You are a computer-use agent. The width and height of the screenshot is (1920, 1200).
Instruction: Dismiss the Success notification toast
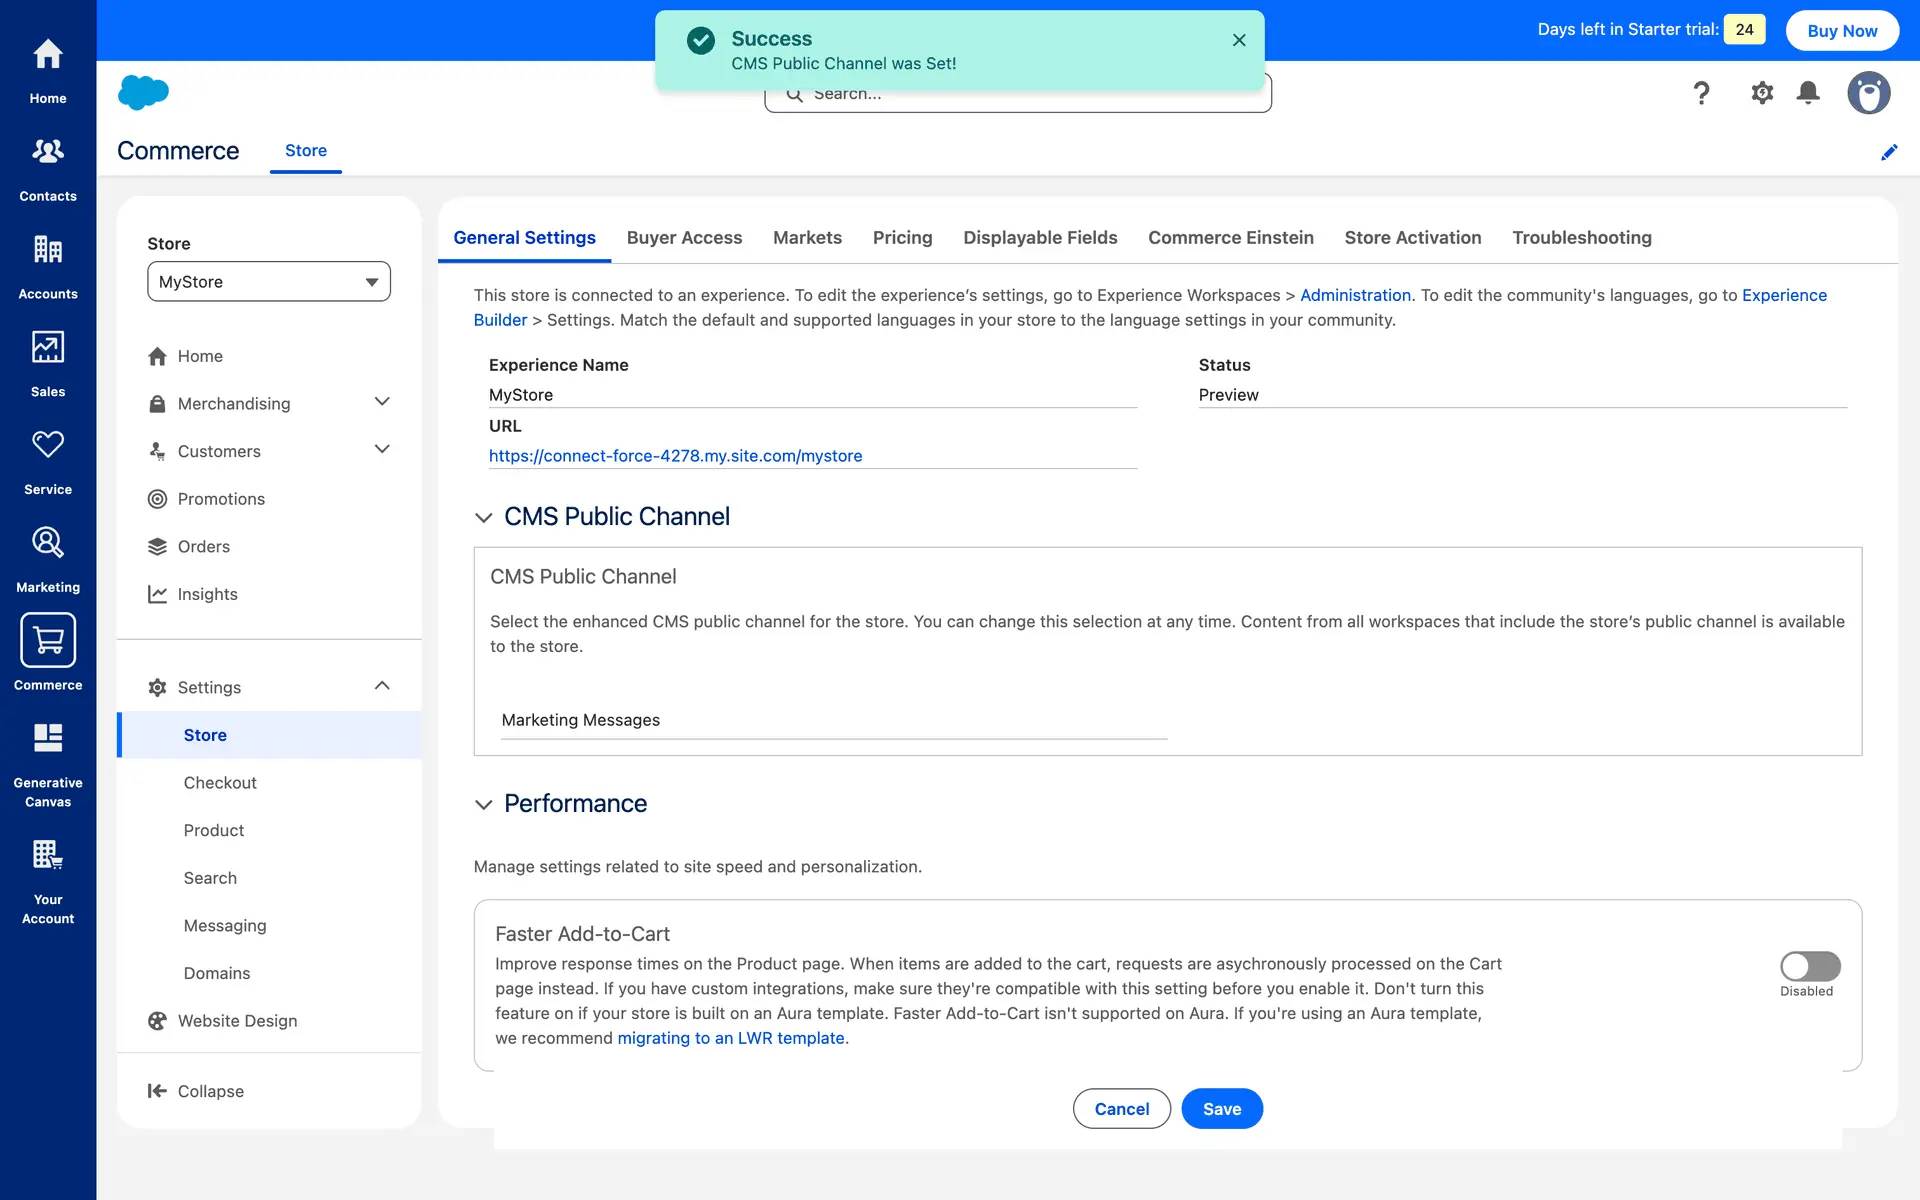point(1238,40)
